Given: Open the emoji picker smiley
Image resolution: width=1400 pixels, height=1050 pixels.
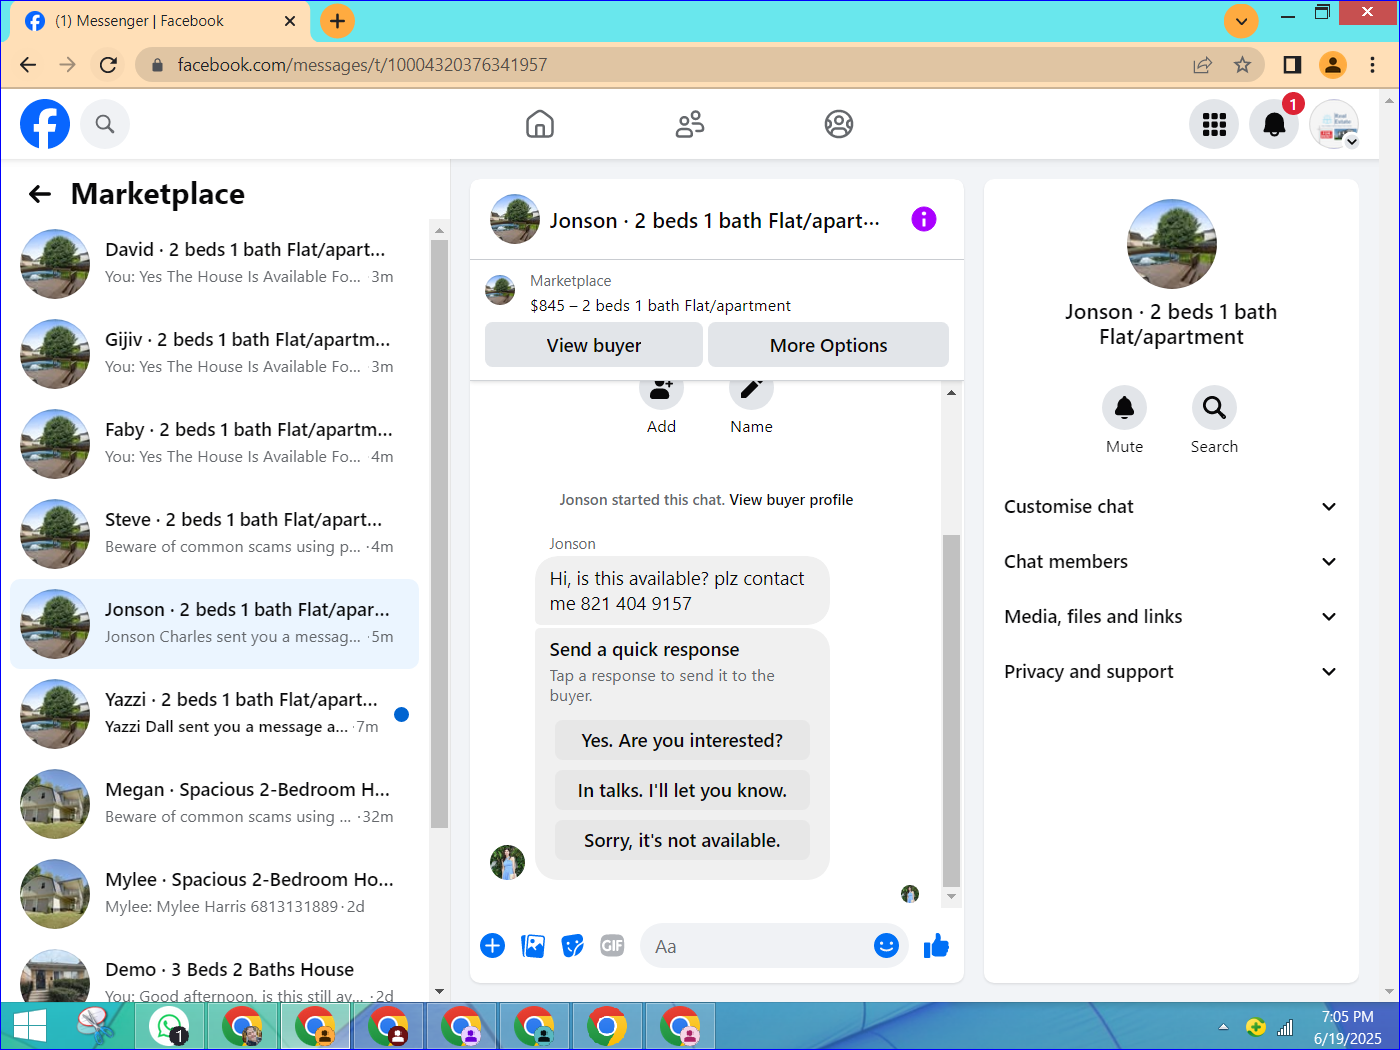Looking at the screenshot, I should (x=886, y=946).
